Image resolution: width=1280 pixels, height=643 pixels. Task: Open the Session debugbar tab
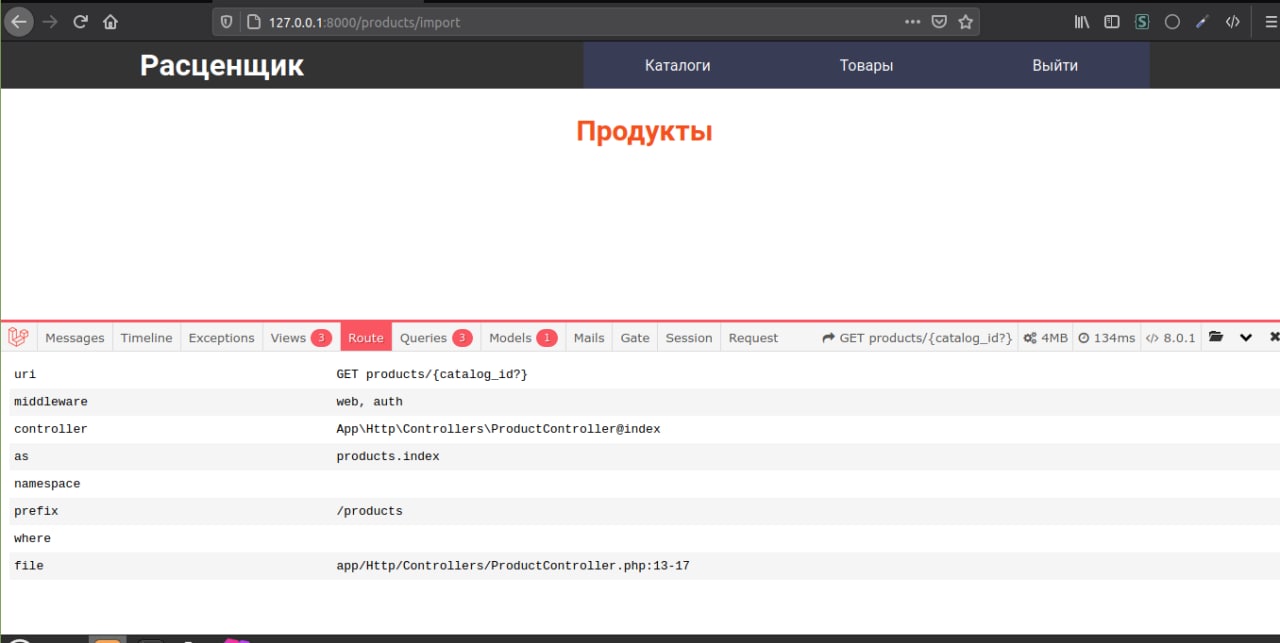[x=689, y=338]
